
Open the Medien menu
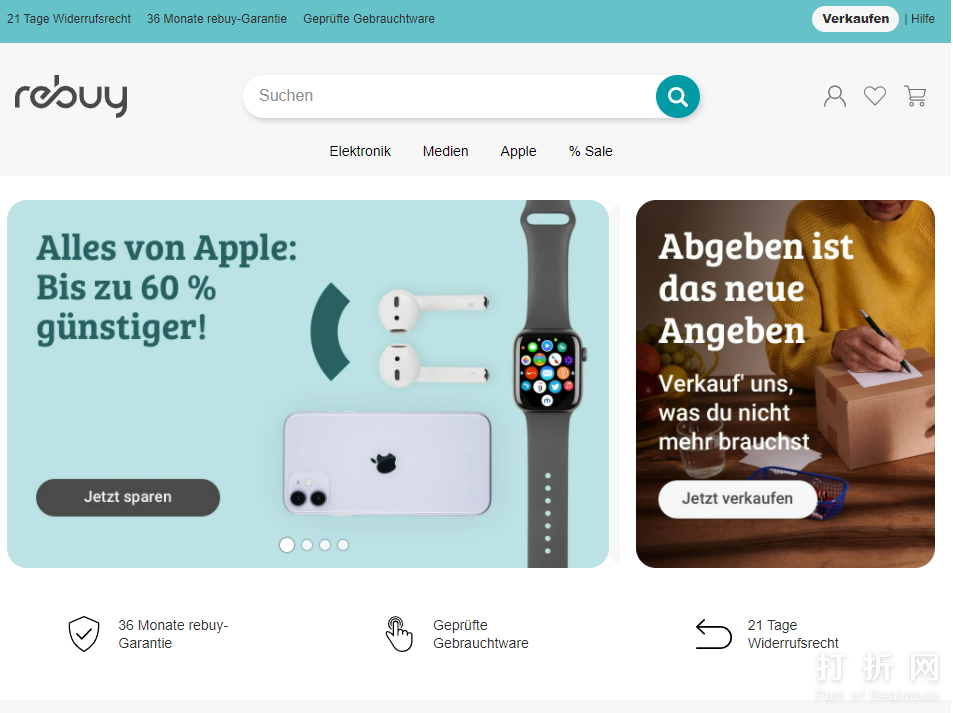coord(446,151)
